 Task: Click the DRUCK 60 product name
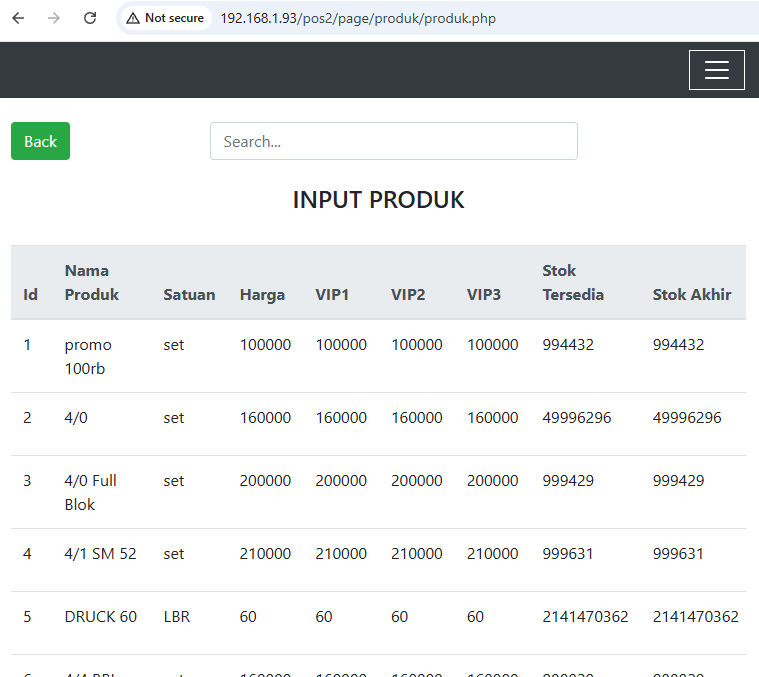100,616
